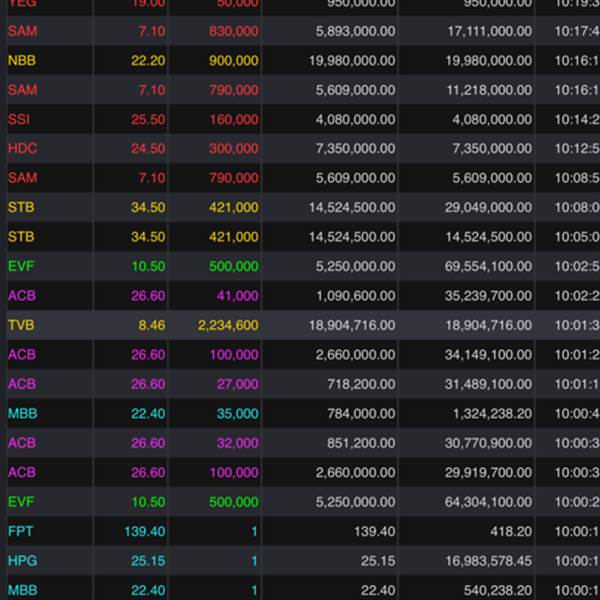This screenshot has width=600, height=600.
Task: Select the value 1,090,600.00
Action: [356, 296]
